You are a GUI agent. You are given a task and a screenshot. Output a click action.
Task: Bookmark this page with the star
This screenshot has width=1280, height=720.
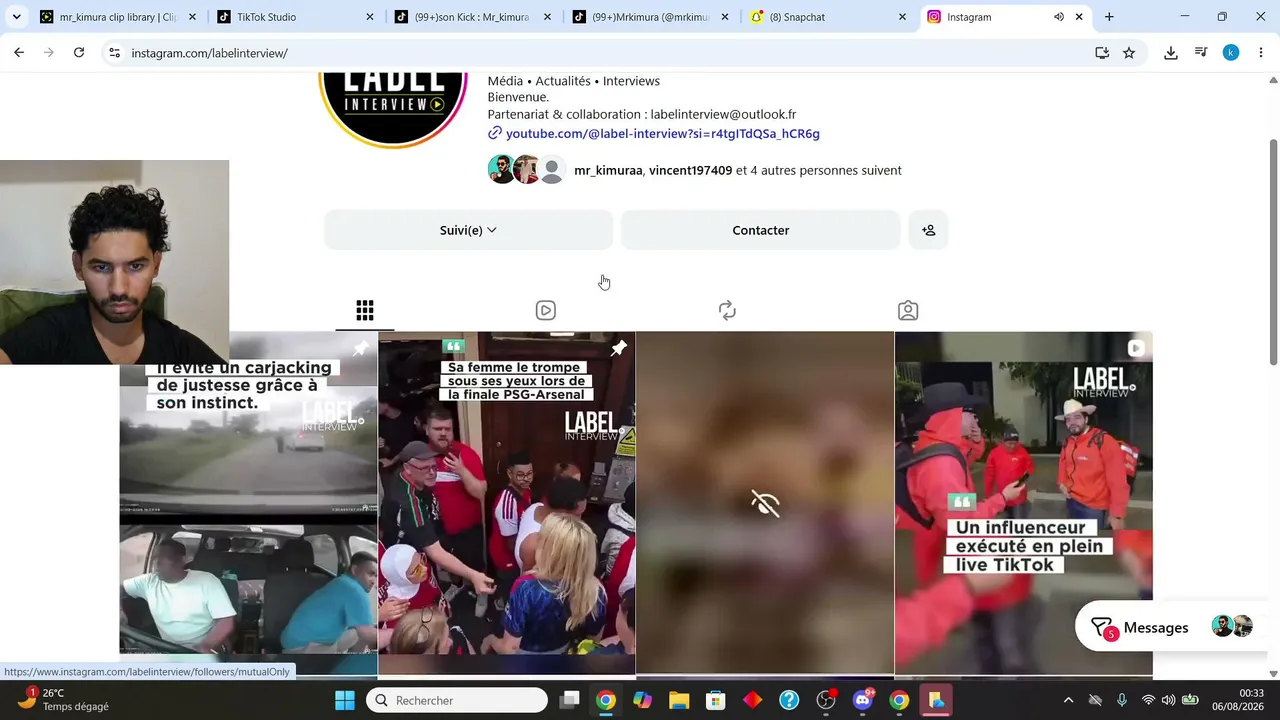[x=1129, y=53]
